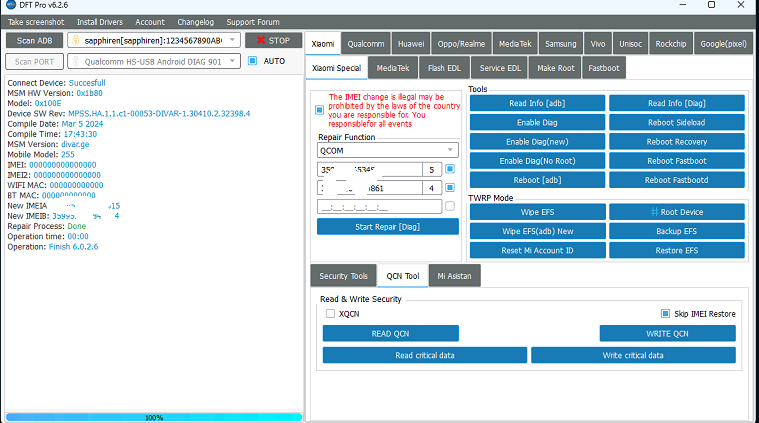Click the Scan ADB button
Image resolution: width=759 pixels, height=423 pixels.
[34, 41]
